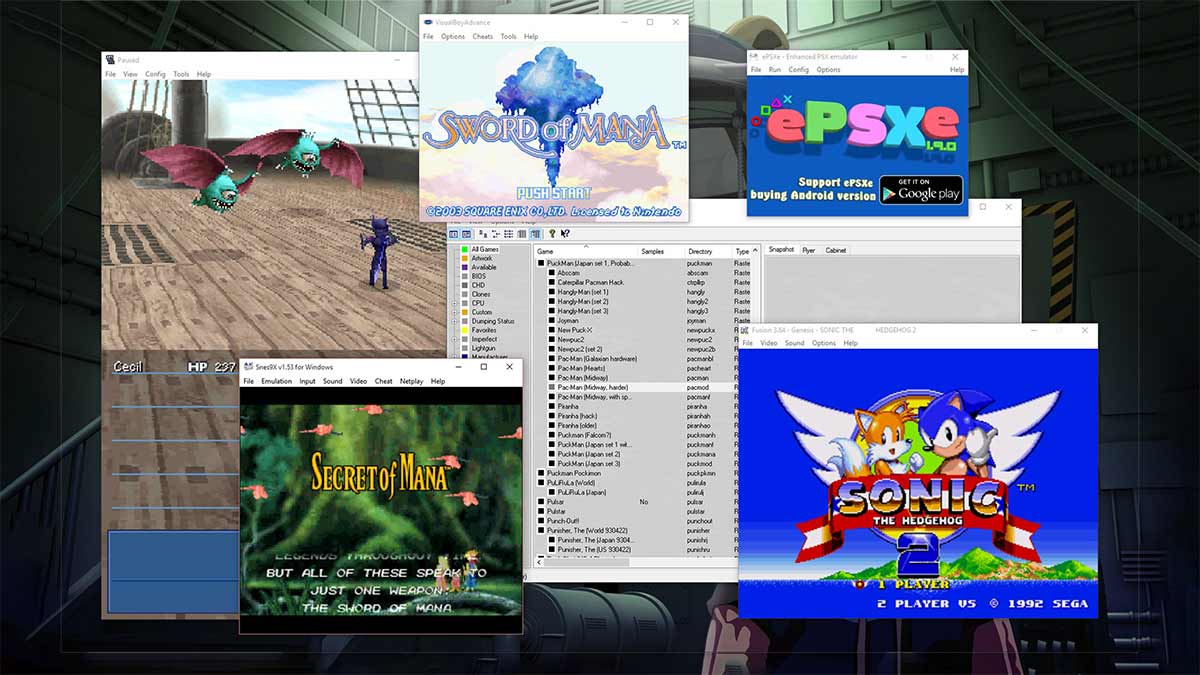Toggle the grouped view toolbar button

535,233
